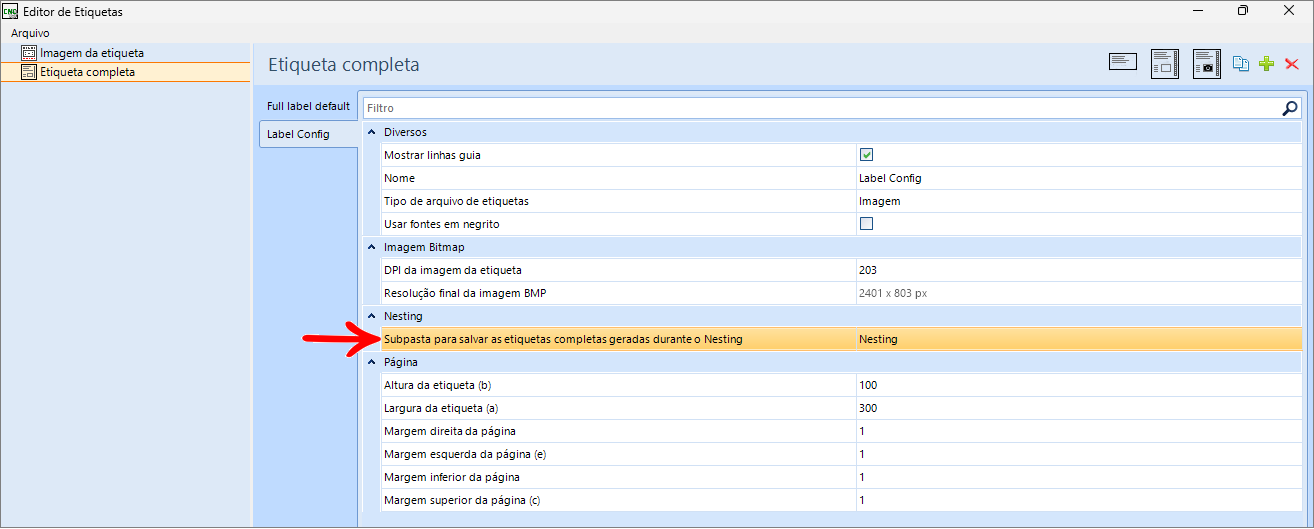Collapse the Página section
1314x529 pixels.
click(372, 362)
